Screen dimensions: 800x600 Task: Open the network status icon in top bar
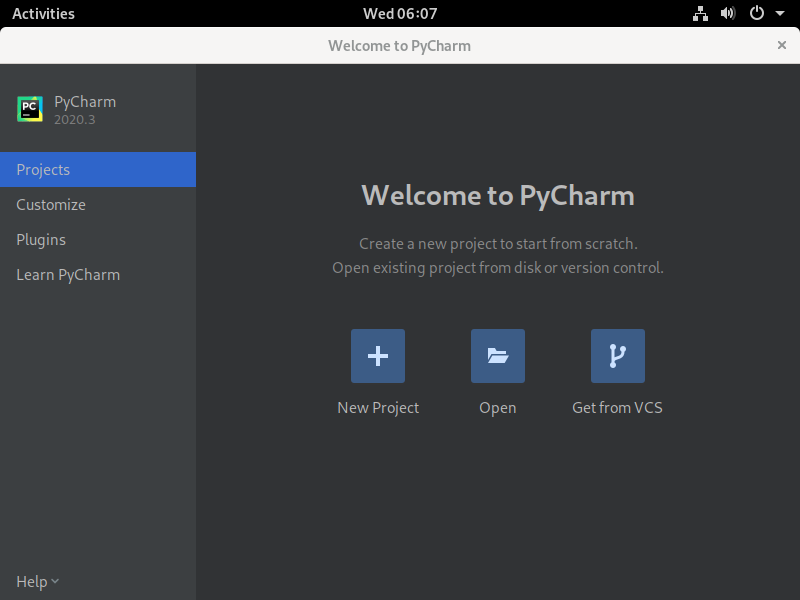700,13
